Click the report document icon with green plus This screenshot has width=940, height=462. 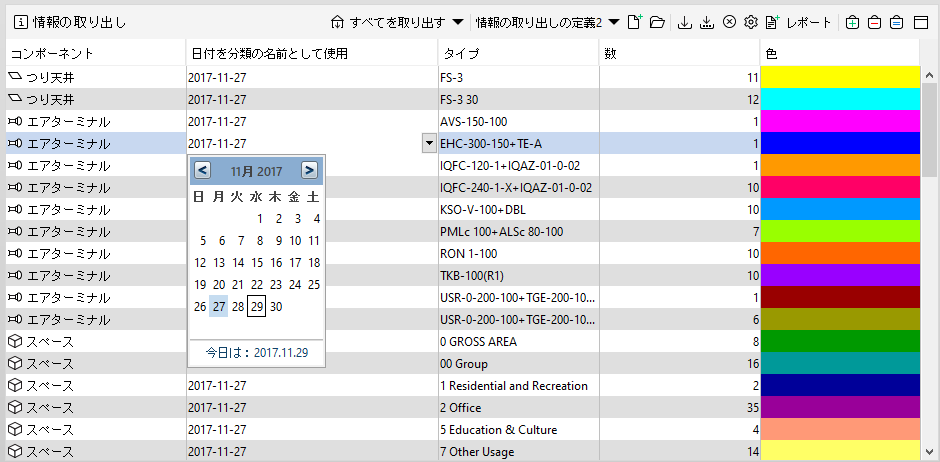[773, 23]
